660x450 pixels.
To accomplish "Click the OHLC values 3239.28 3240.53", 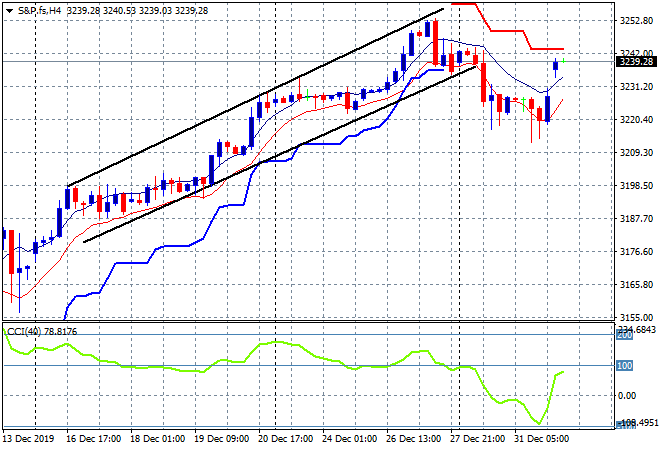I will coord(101,11).
